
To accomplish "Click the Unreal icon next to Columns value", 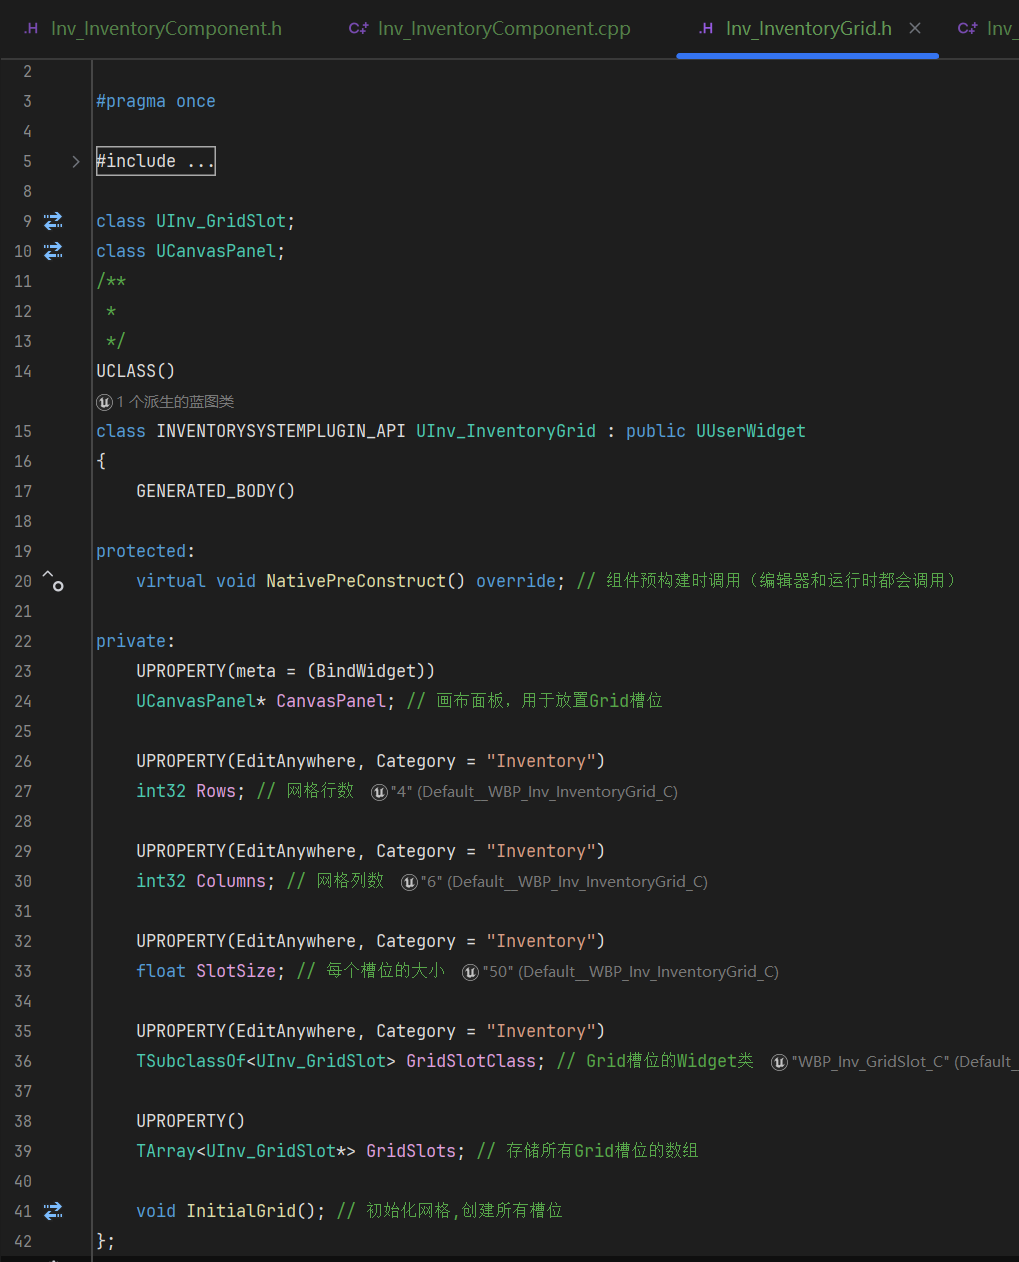I will 409,882.
